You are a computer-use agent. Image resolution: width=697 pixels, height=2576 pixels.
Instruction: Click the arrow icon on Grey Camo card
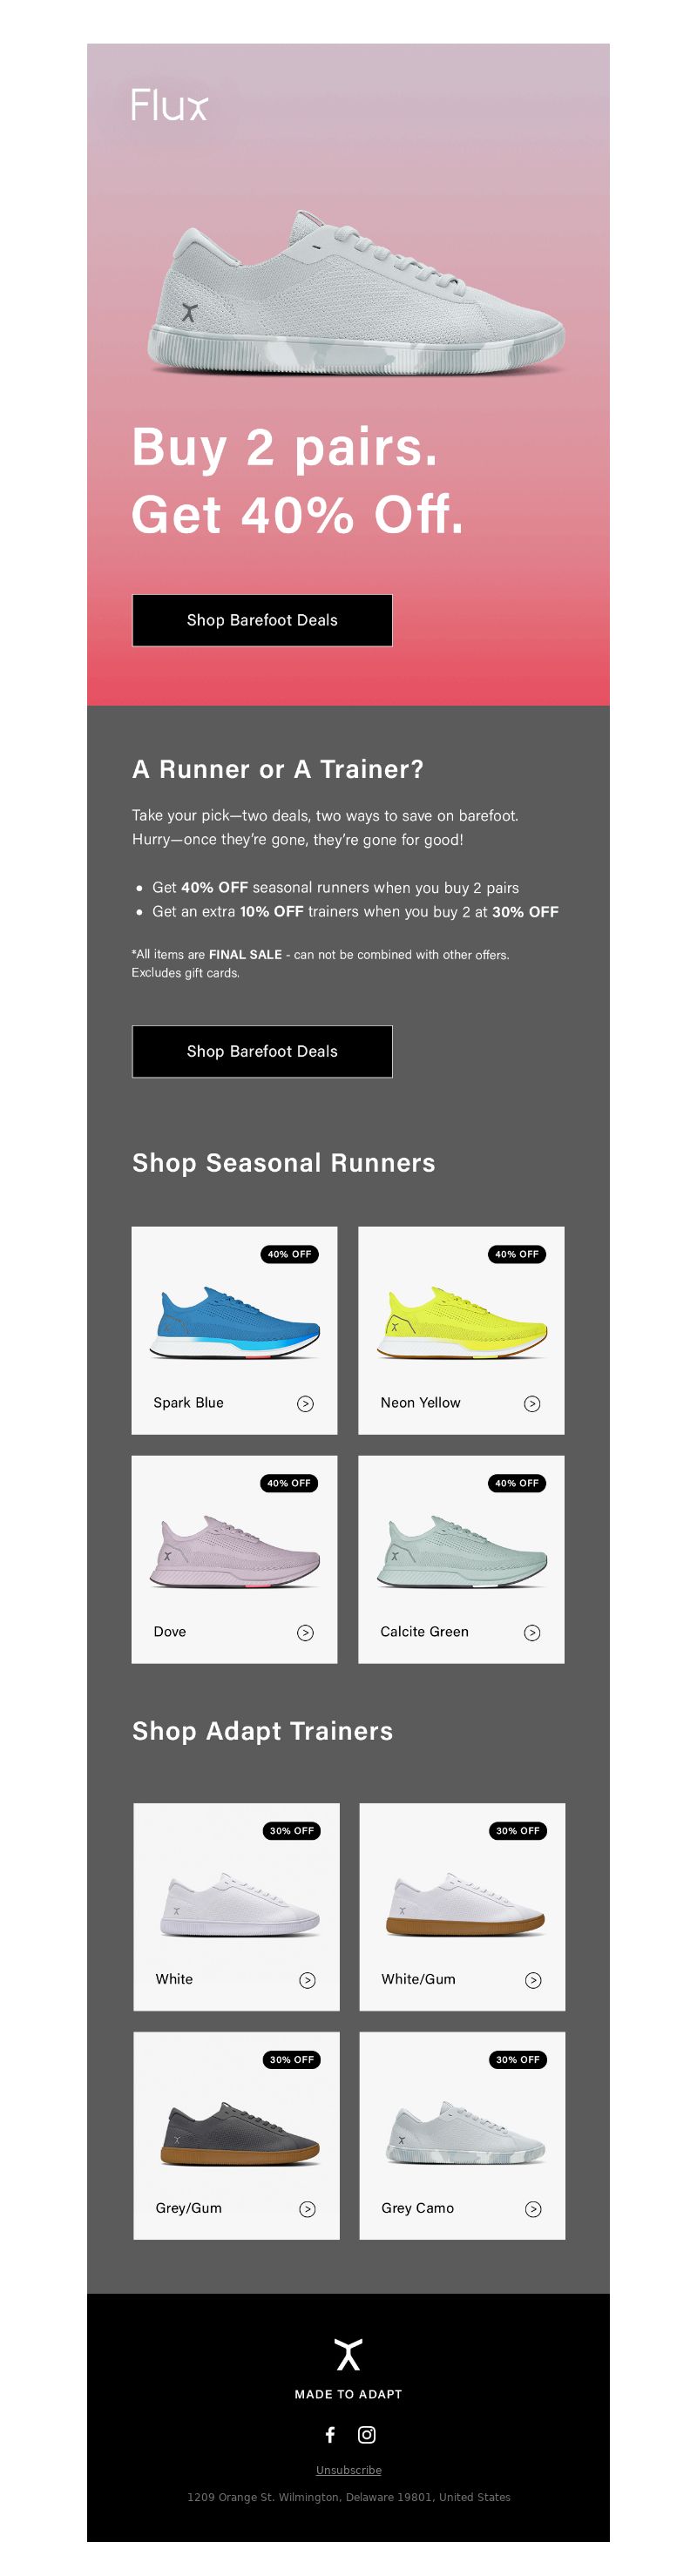pyautogui.click(x=534, y=2208)
